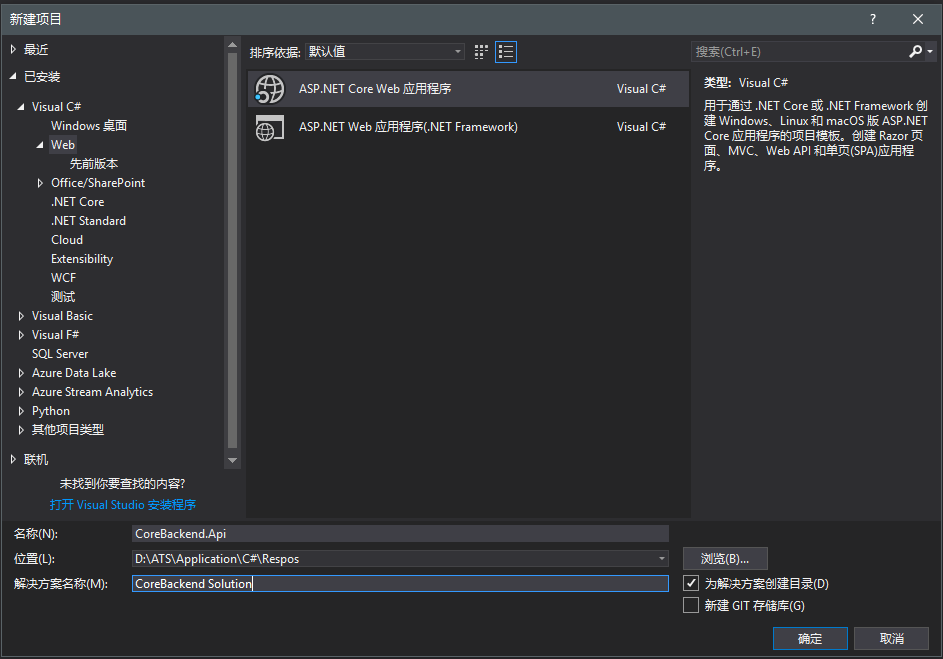
Task: Select the WCF category
Action: pyautogui.click(x=63, y=278)
